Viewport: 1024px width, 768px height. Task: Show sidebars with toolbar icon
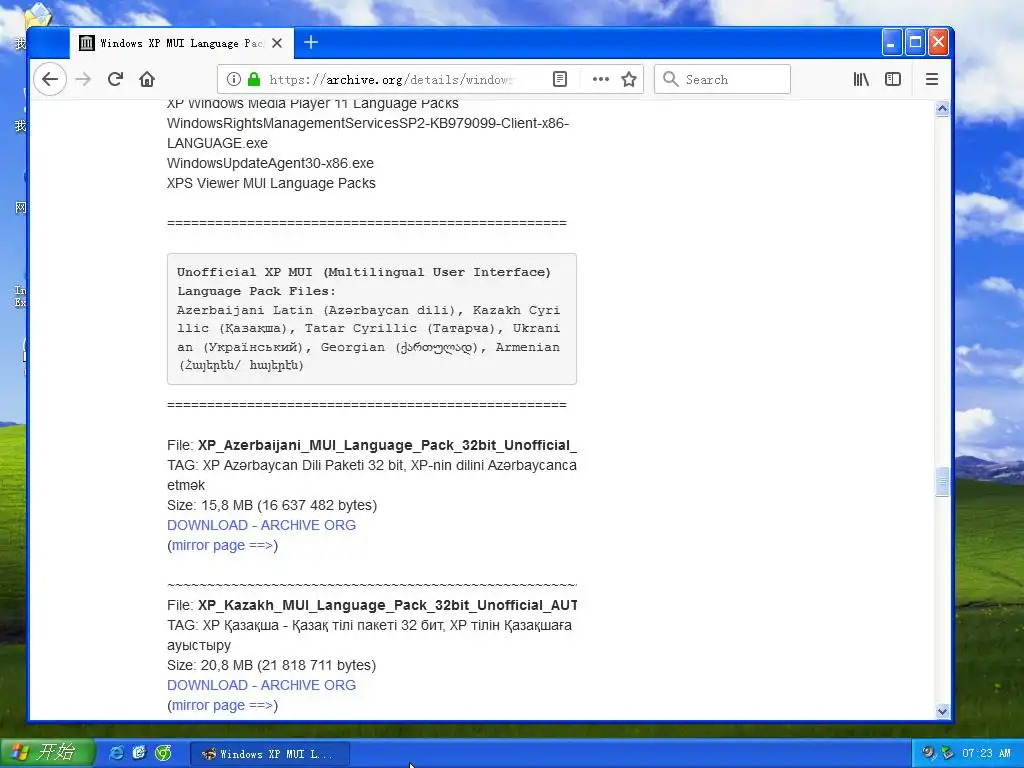click(893, 79)
